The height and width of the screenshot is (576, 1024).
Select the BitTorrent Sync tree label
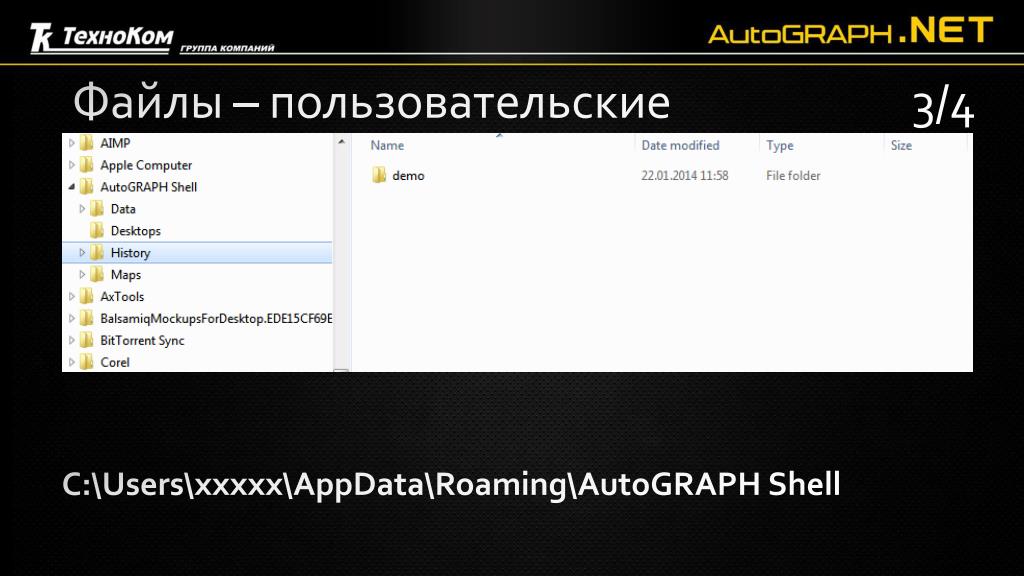click(142, 340)
